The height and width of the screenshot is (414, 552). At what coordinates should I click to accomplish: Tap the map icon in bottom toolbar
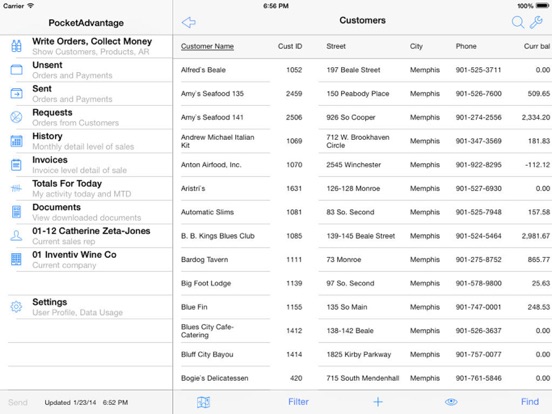tap(203, 402)
